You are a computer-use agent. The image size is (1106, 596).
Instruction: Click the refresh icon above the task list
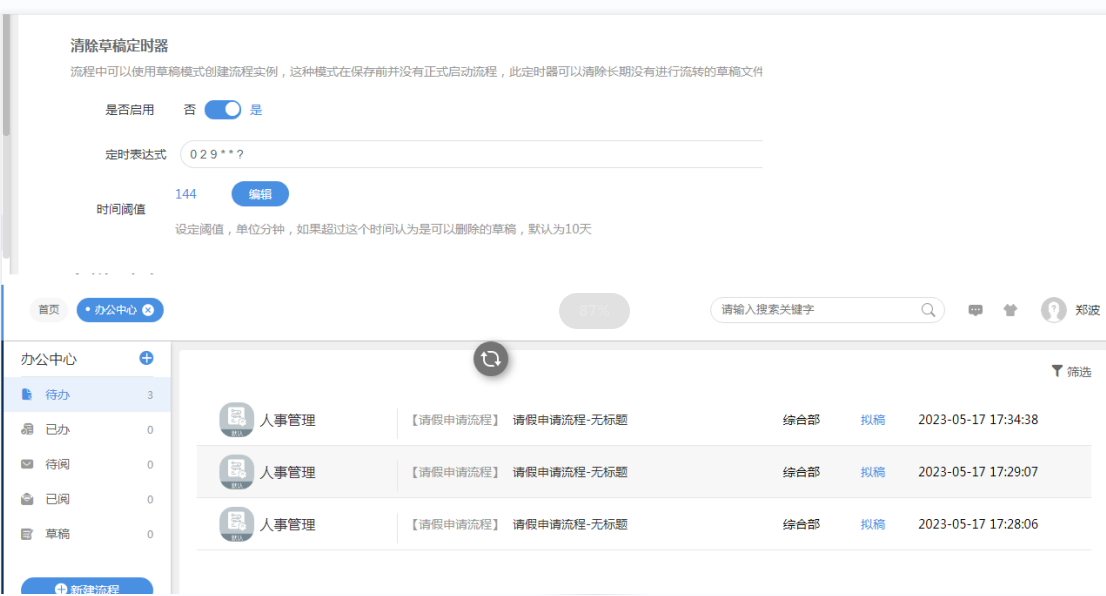pos(489,358)
